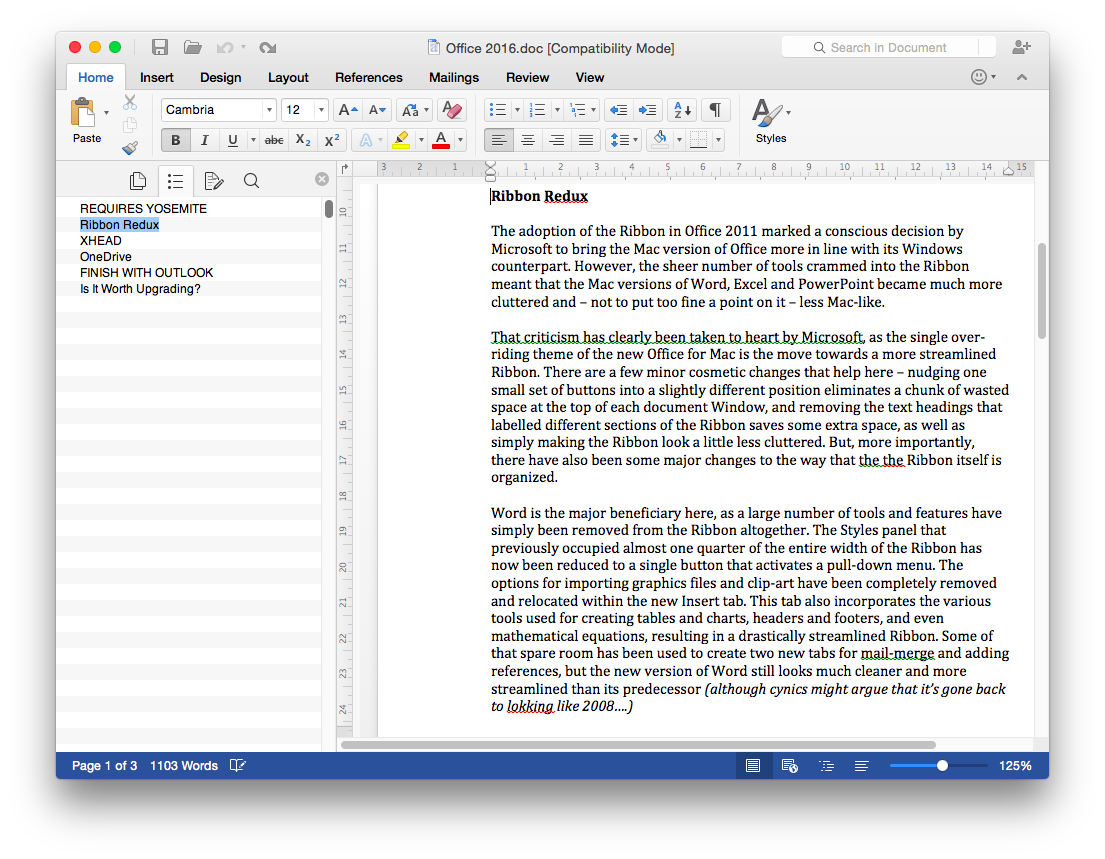Open the Mailings tab
Image resolution: width=1105 pixels, height=859 pixels.
(454, 78)
